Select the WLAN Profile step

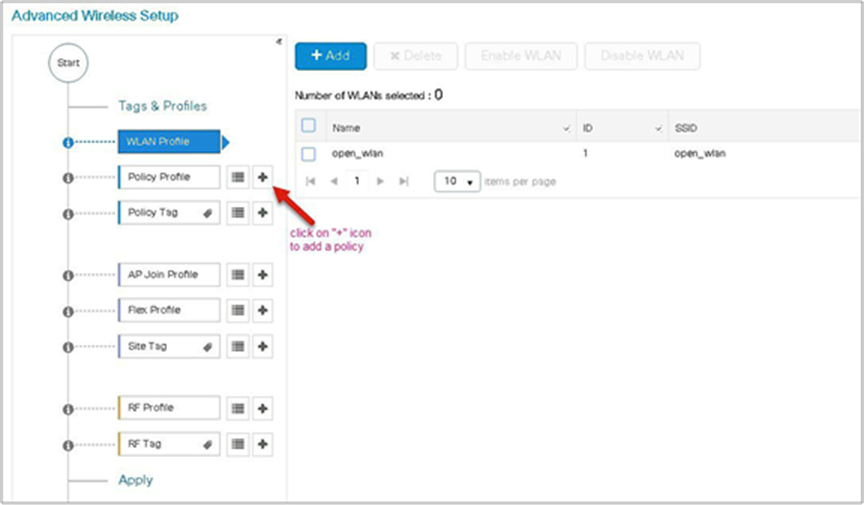[x=169, y=142]
